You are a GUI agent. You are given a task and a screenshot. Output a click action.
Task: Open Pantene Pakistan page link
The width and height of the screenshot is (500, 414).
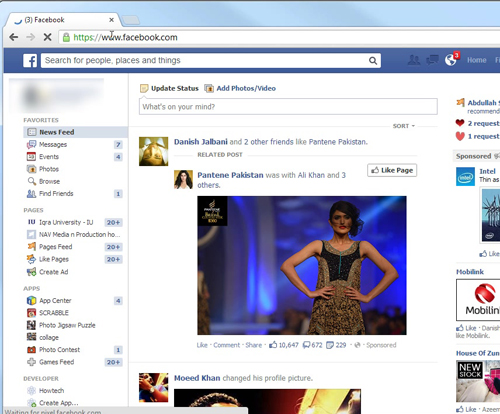coord(230,175)
